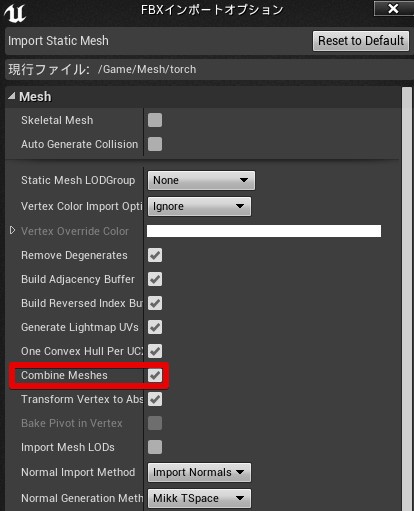Click the vertical scrollbar of options panel
This screenshot has height=511, width=414.
click(x=407, y=299)
